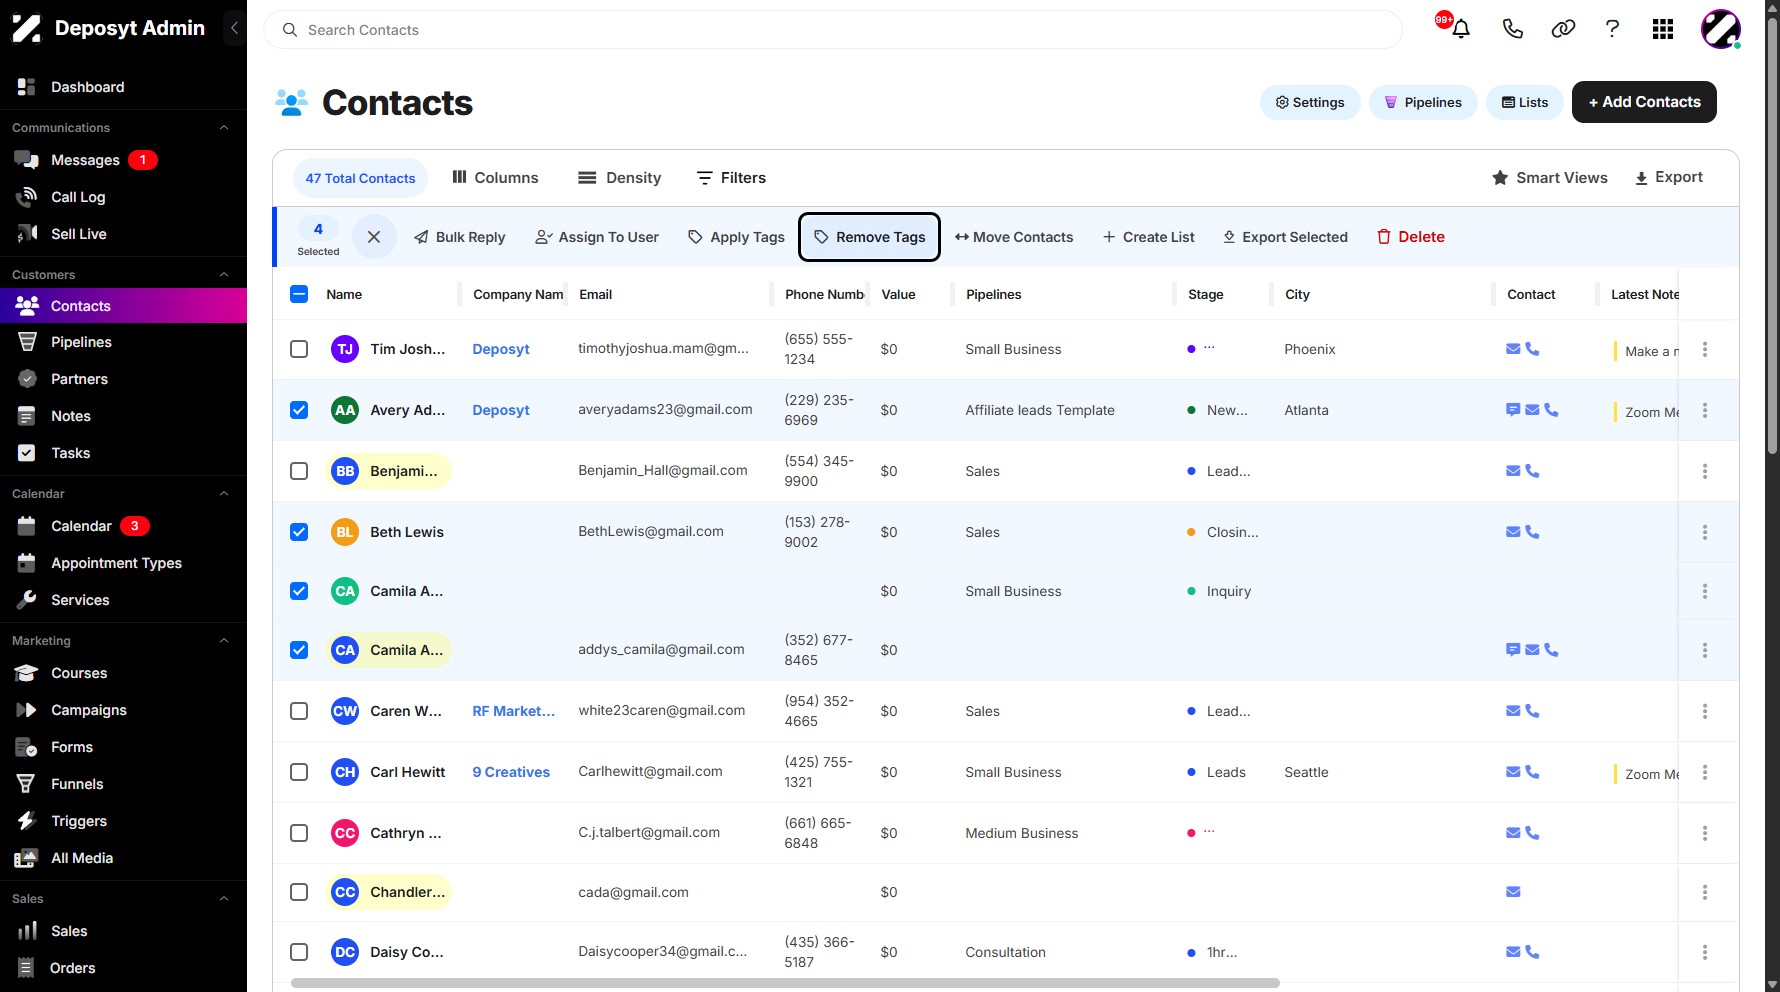Click the TJ avatar for Tim Josh

pos(345,349)
